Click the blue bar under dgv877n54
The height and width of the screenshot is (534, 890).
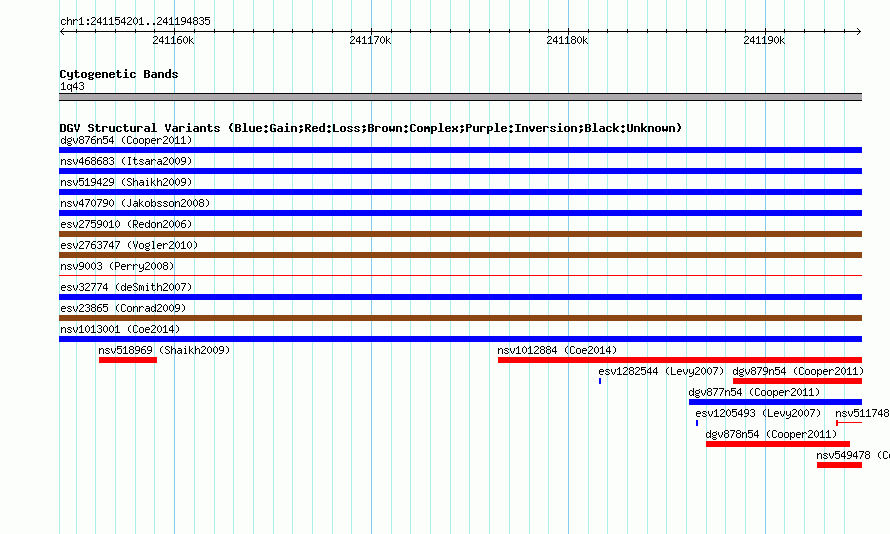point(775,402)
